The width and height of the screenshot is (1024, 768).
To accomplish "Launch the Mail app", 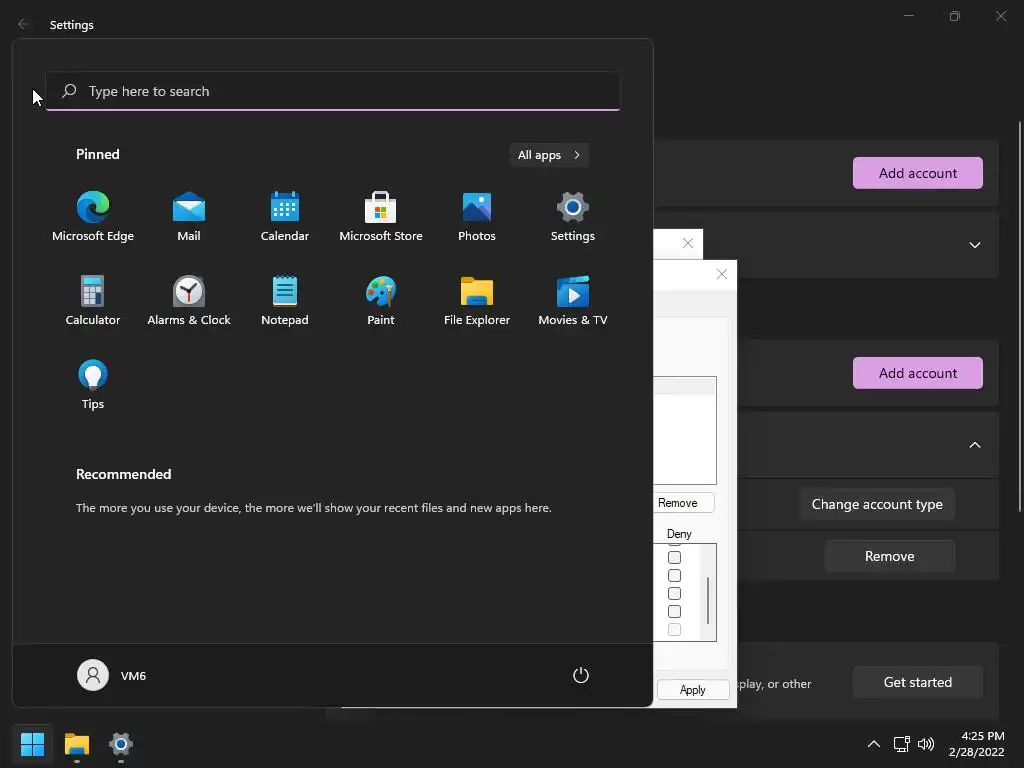I will tap(189, 216).
